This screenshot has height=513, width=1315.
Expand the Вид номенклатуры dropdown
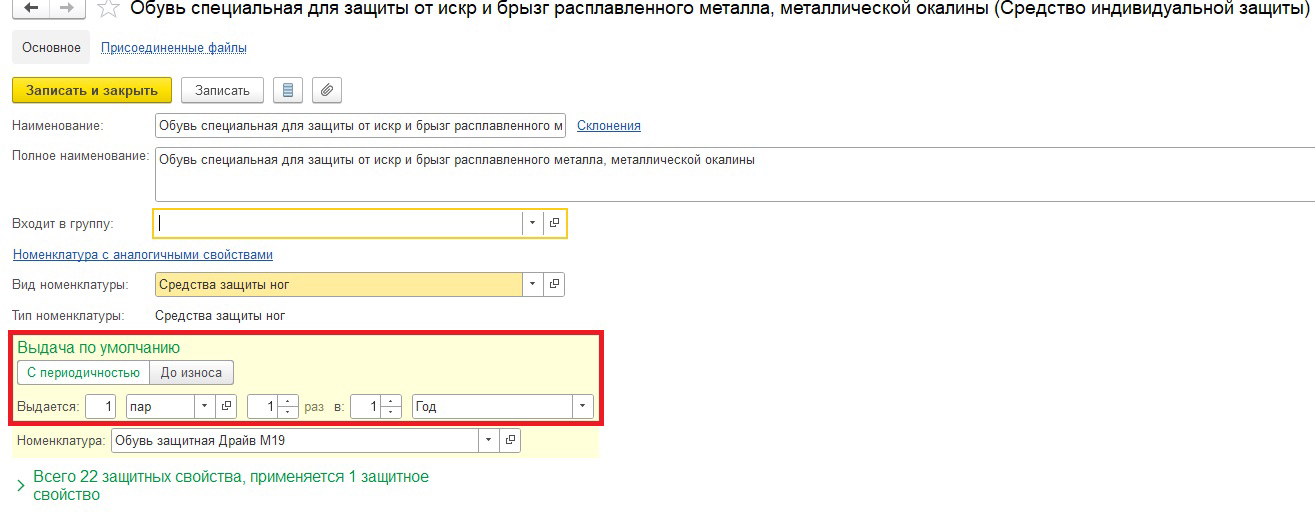pyautogui.click(x=533, y=285)
